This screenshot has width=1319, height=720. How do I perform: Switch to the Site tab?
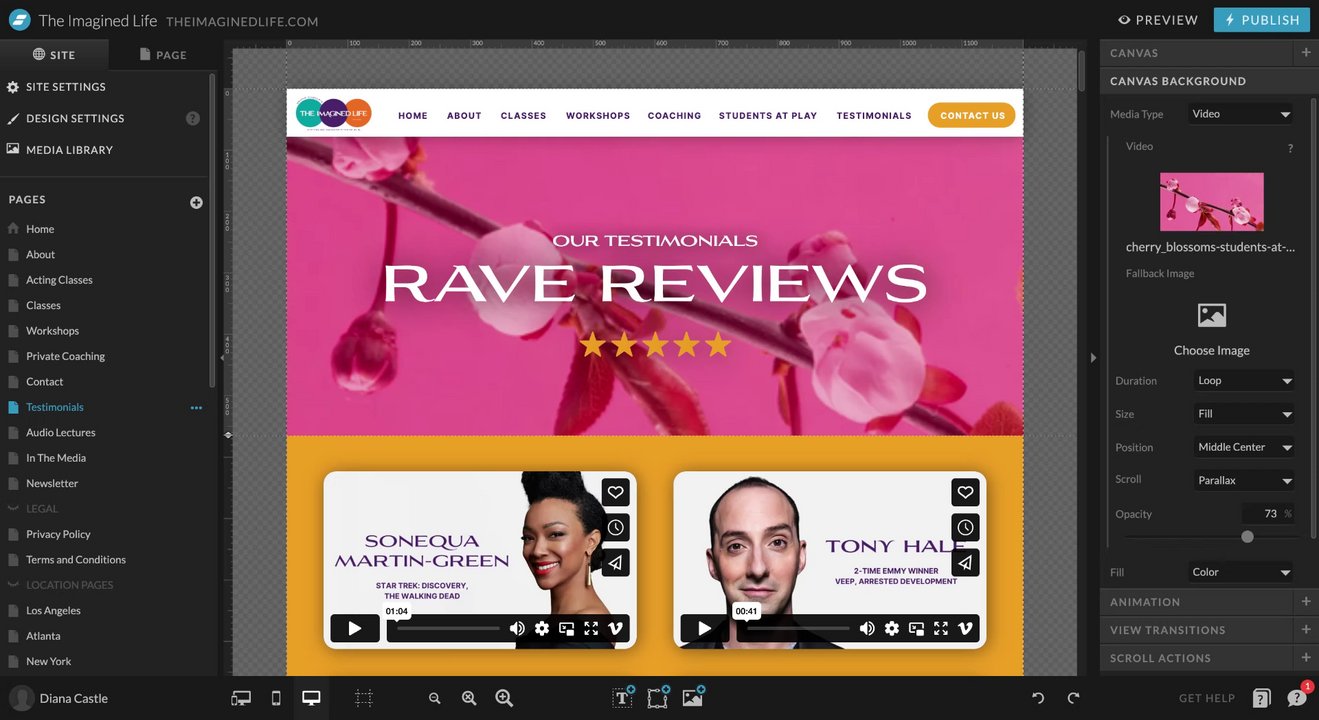[x=54, y=55]
